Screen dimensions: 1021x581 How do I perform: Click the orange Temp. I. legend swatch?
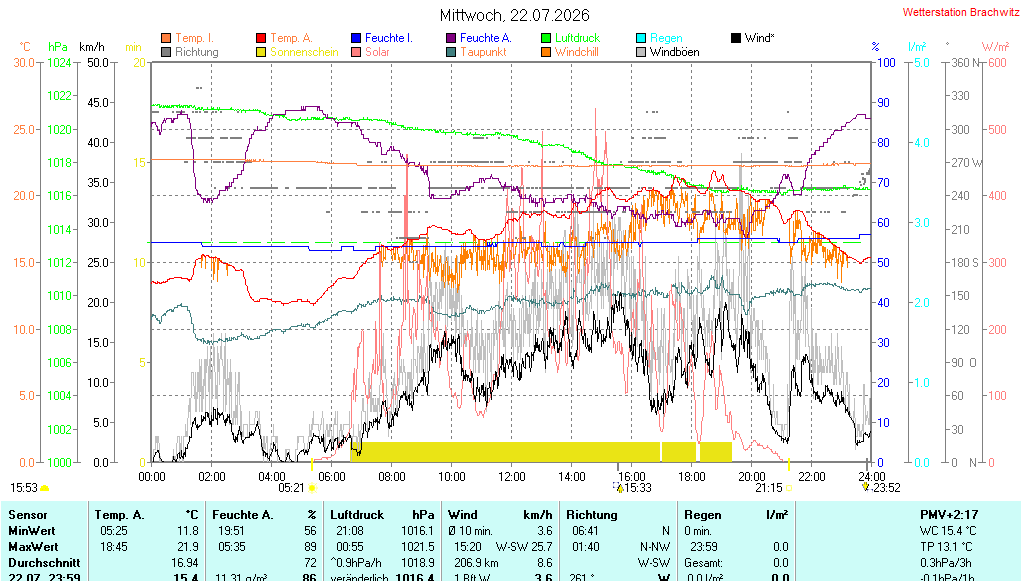click(166, 38)
